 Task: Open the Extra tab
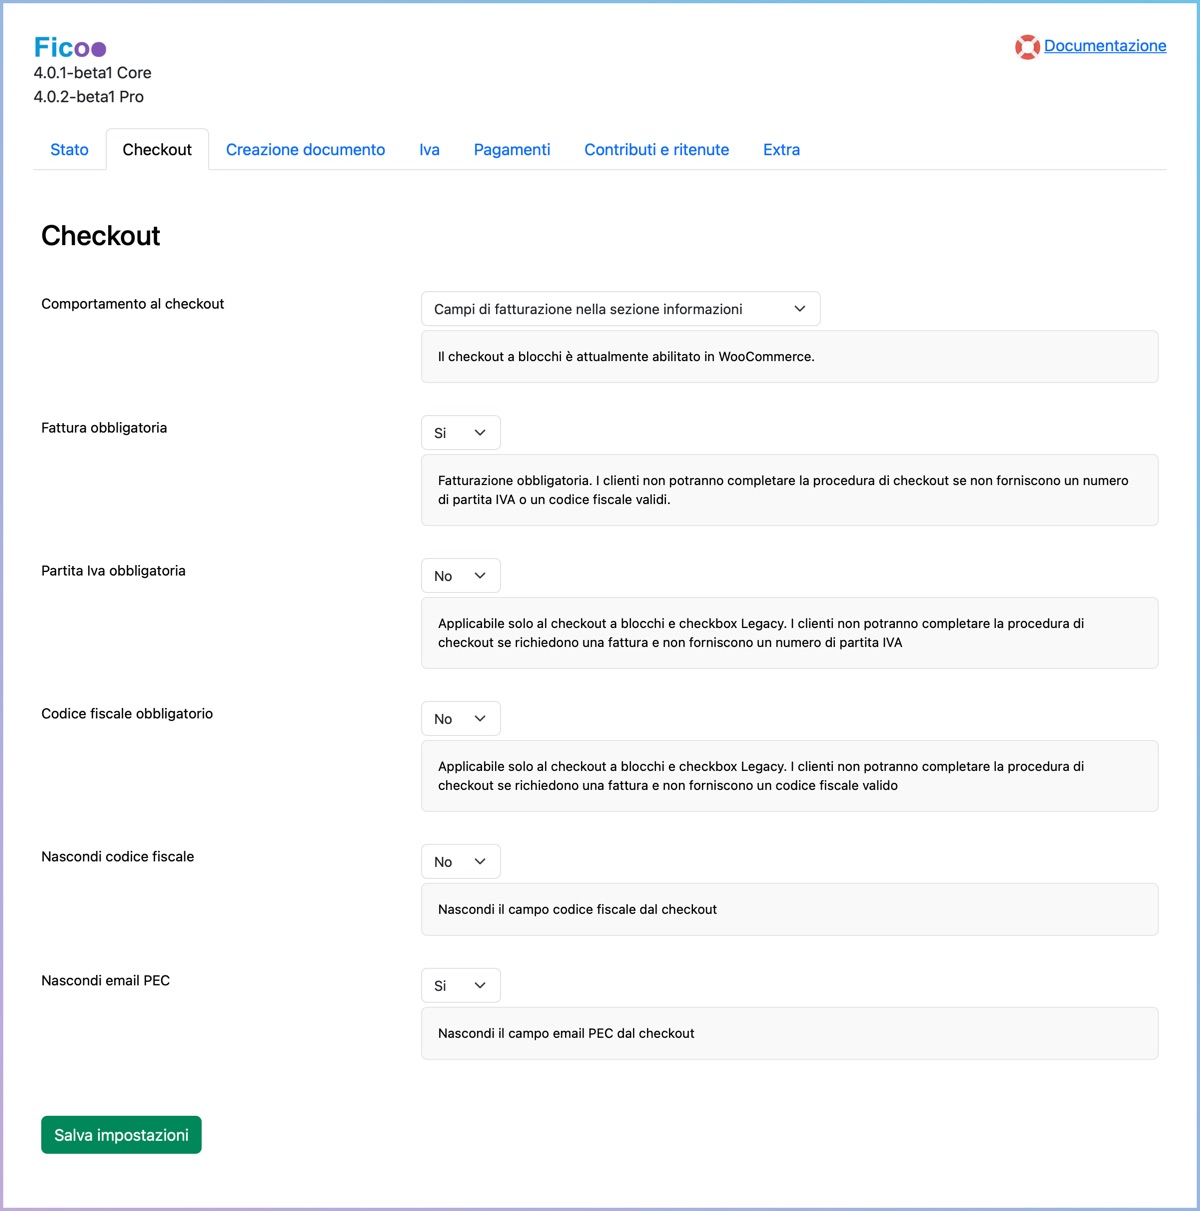tap(781, 150)
